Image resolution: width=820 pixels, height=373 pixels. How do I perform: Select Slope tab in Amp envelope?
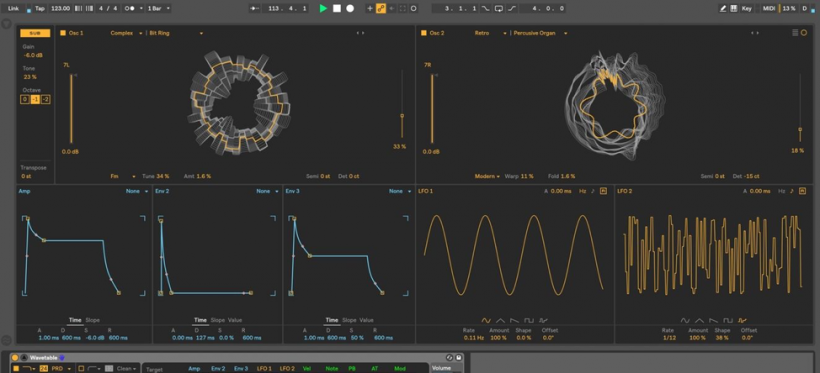[x=93, y=320]
